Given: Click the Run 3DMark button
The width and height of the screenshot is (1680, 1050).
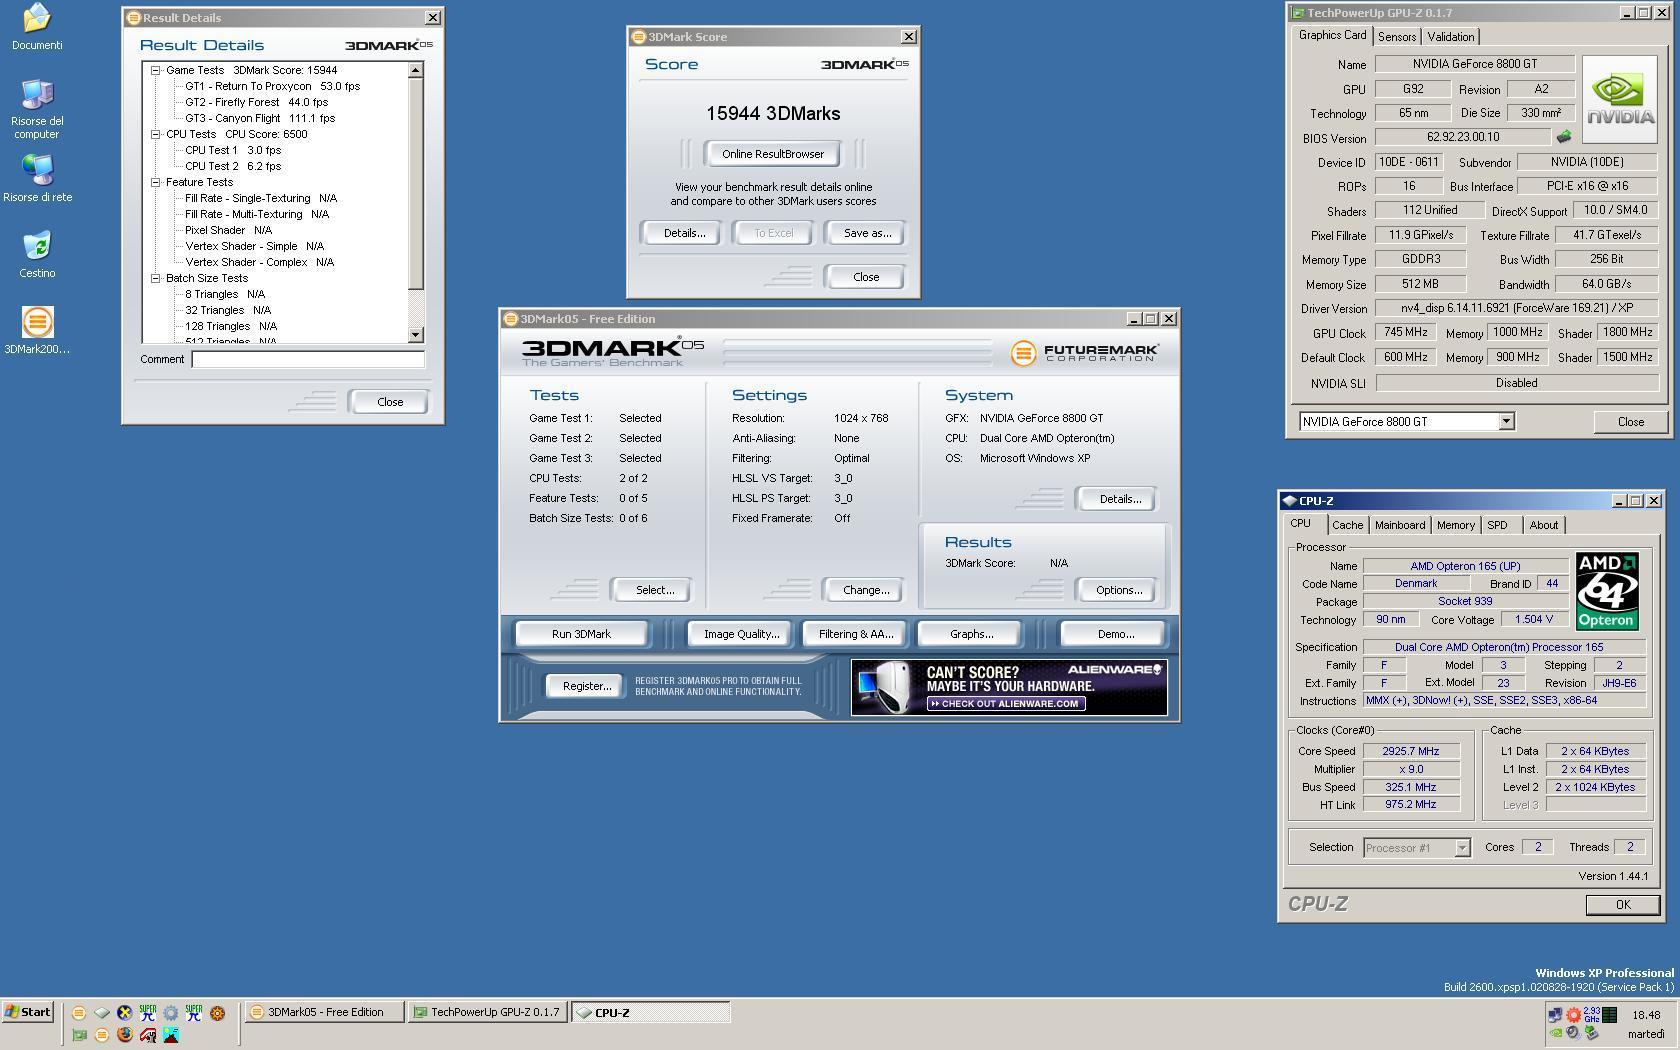Looking at the screenshot, I should click(x=581, y=634).
